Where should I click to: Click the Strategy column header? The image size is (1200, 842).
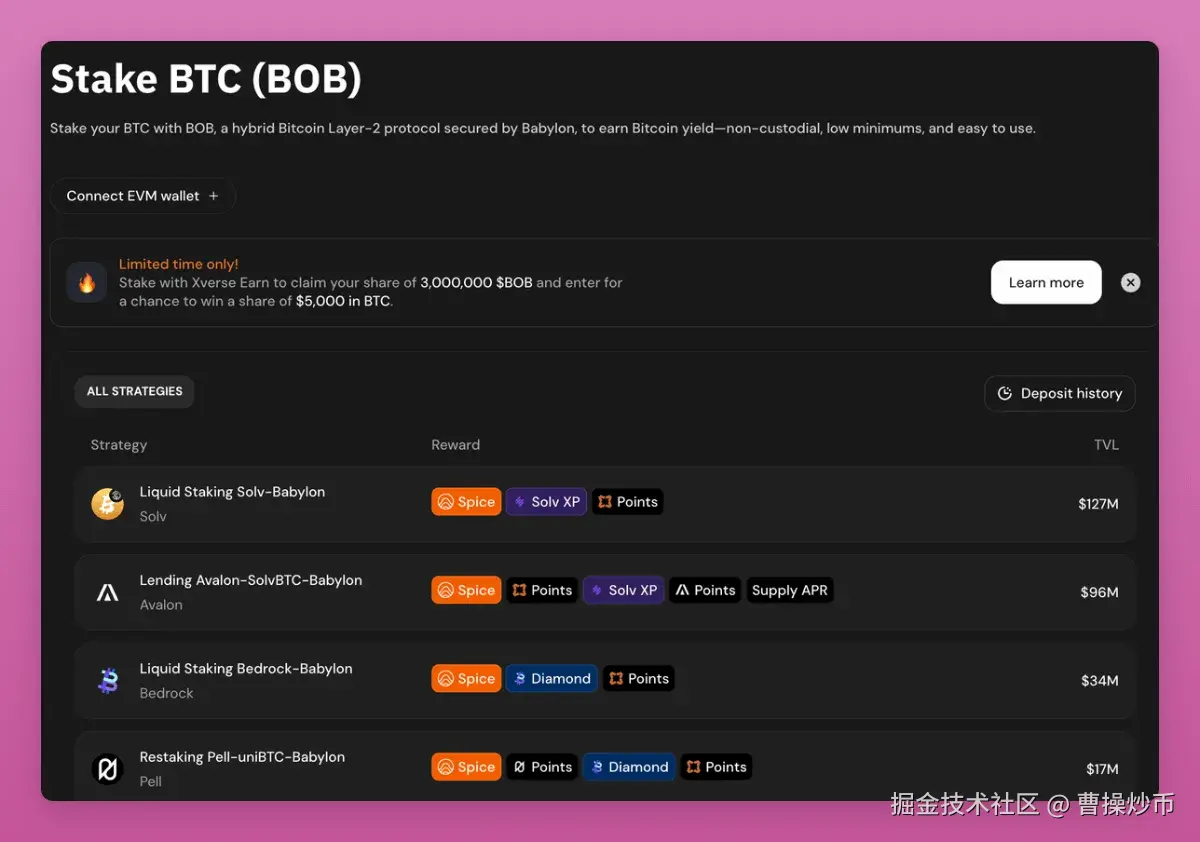click(x=119, y=445)
